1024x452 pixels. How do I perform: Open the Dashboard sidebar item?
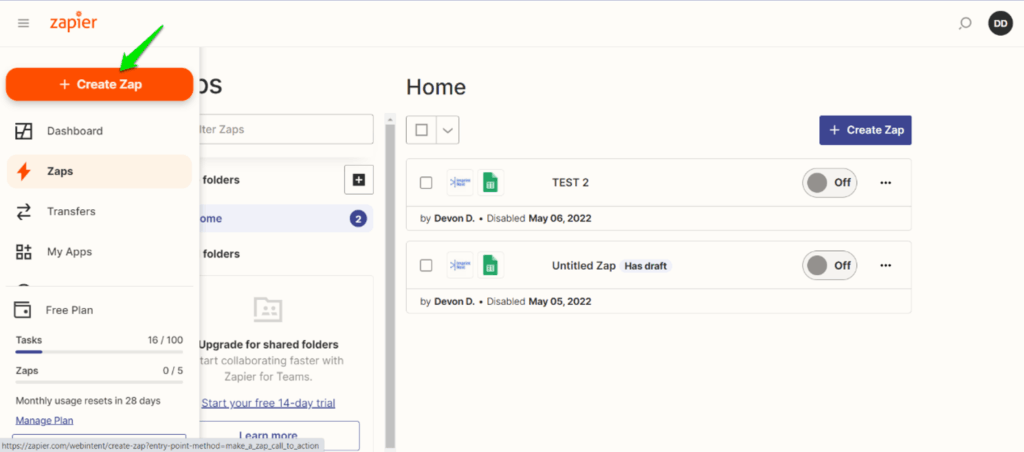(x=74, y=131)
